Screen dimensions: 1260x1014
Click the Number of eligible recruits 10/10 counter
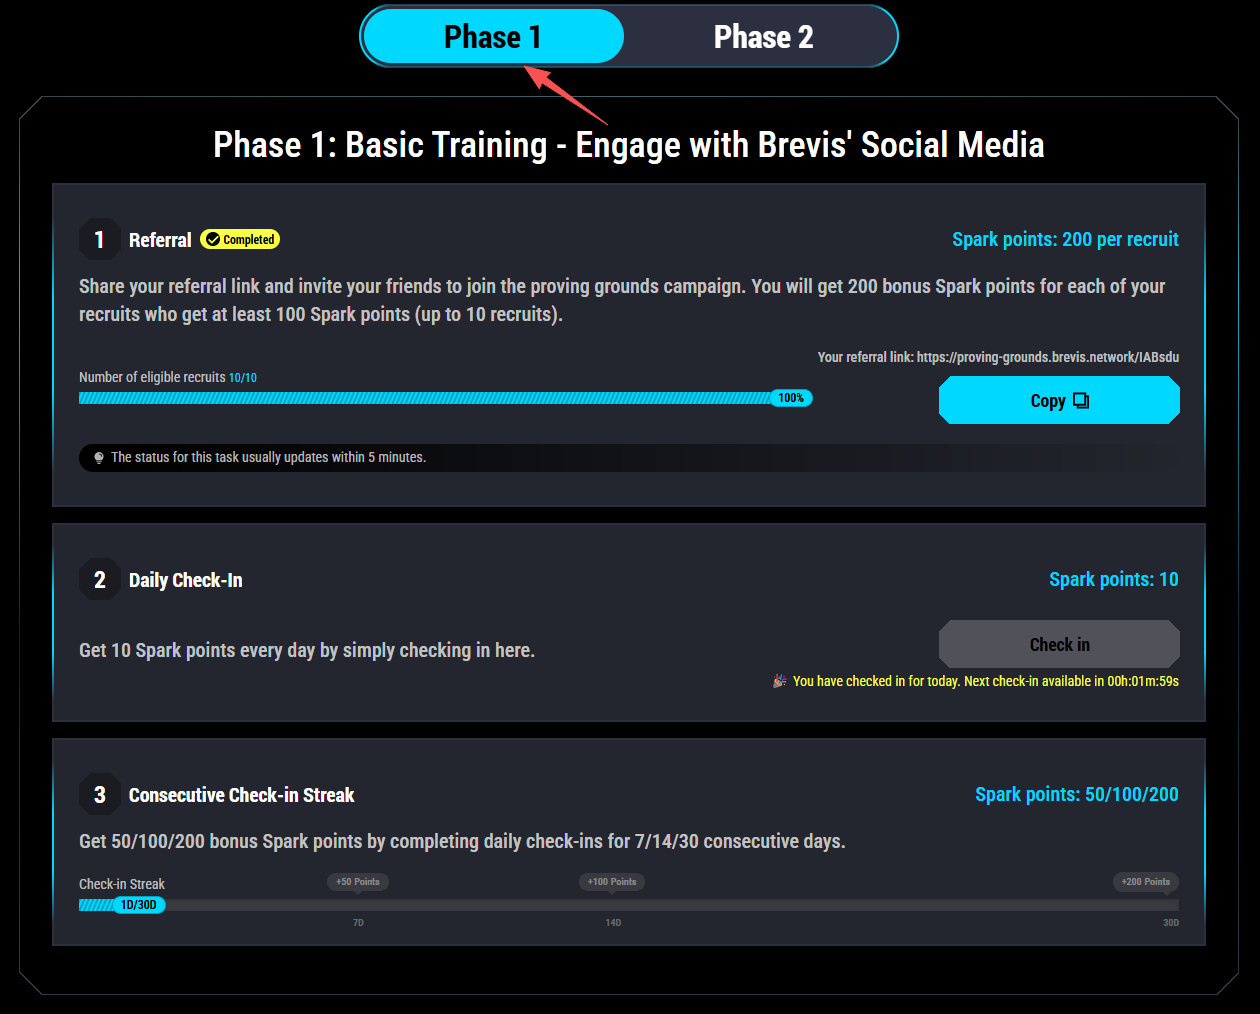pos(167,377)
